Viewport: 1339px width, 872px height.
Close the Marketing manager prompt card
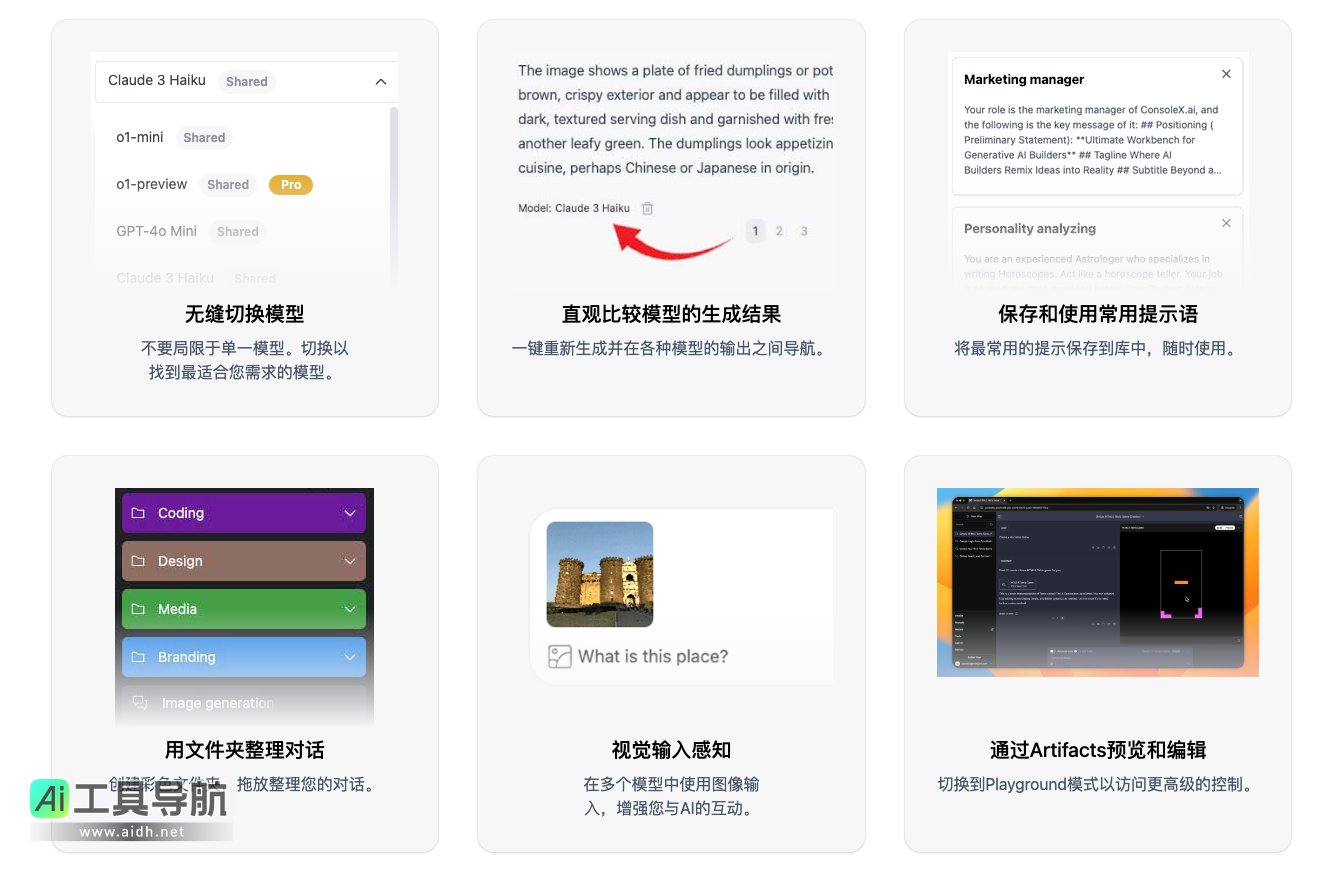point(1226,74)
